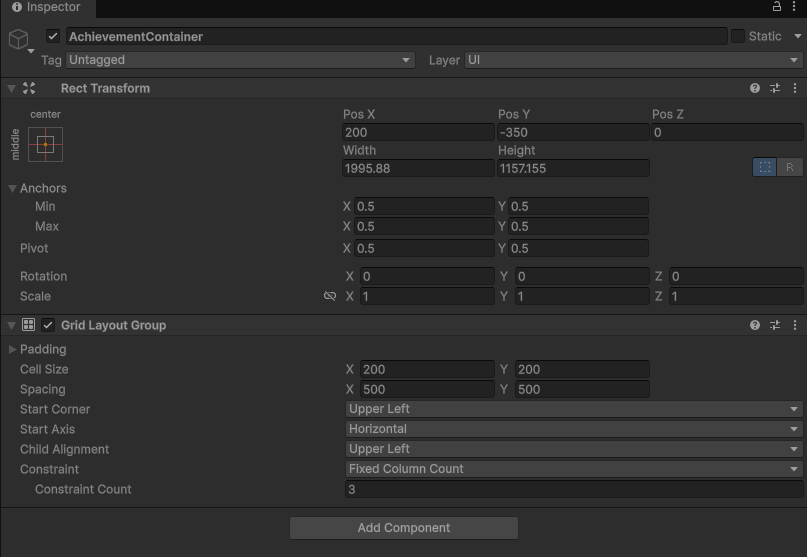Image resolution: width=807 pixels, height=557 pixels.
Task: Click the GameObject cube icon
Action: pos(19,39)
